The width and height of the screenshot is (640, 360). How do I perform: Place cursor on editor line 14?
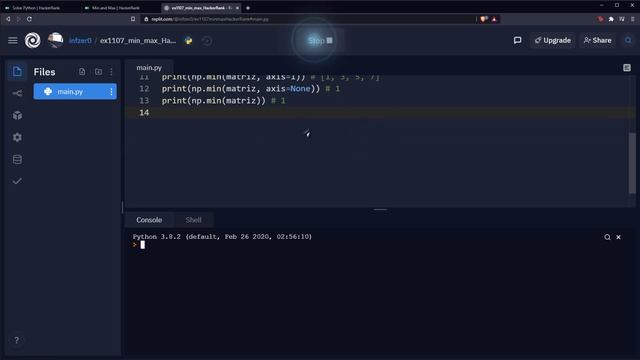pyautogui.click(x=380, y=113)
